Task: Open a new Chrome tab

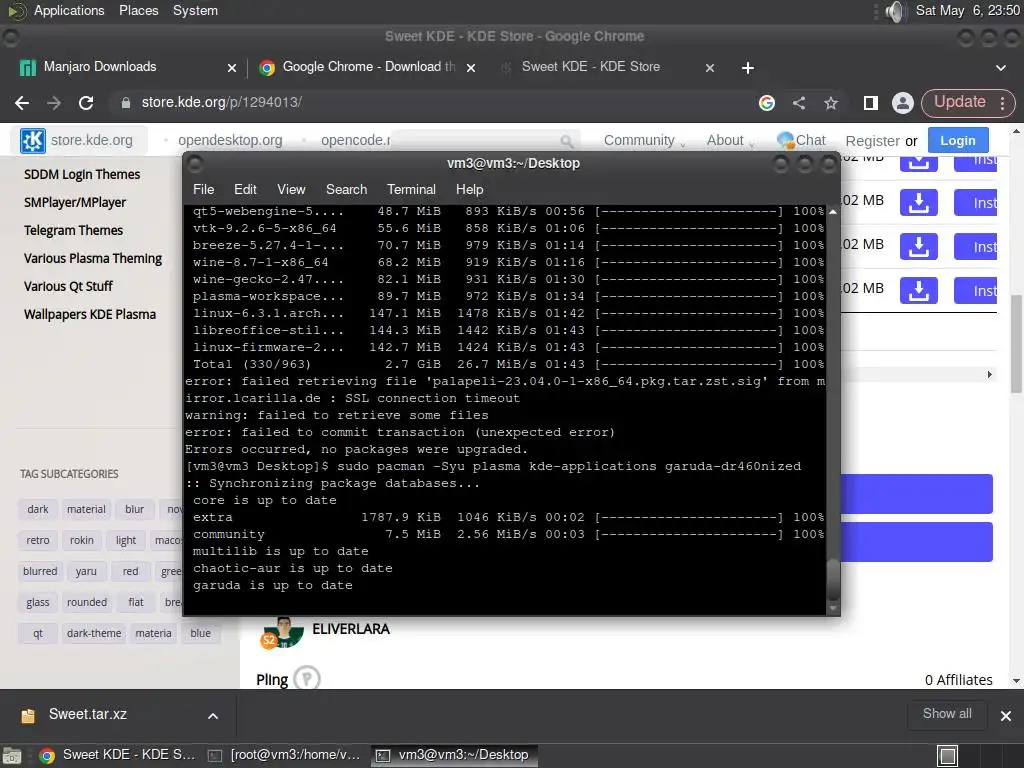Action: tap(748, 68)
